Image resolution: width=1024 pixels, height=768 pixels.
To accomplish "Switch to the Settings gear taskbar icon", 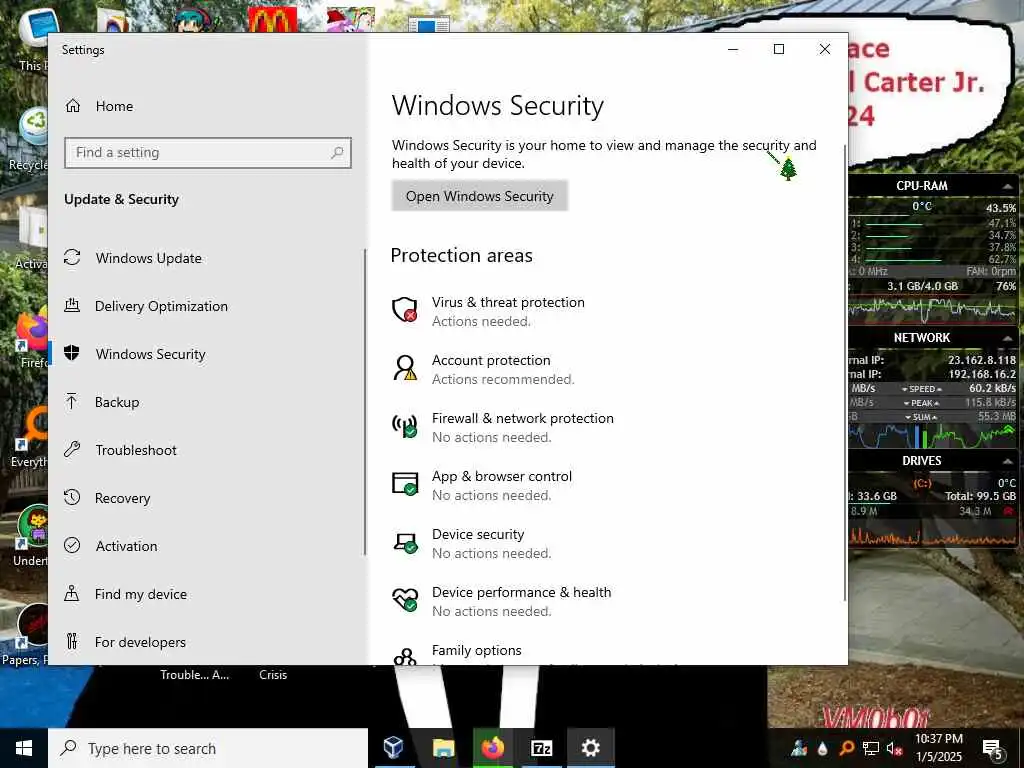I will (x=590, y=748).
